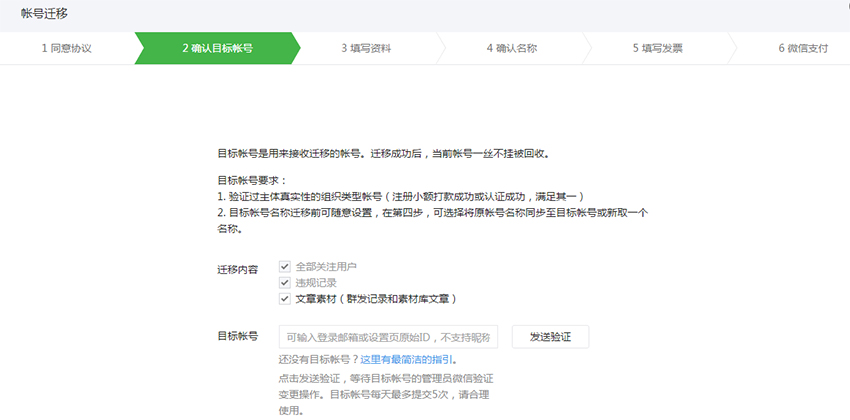The height and width of the screenshot is (420, 850).
Task: Toggle the 全部关注用户 checkbox
Action: coord(285,267)
